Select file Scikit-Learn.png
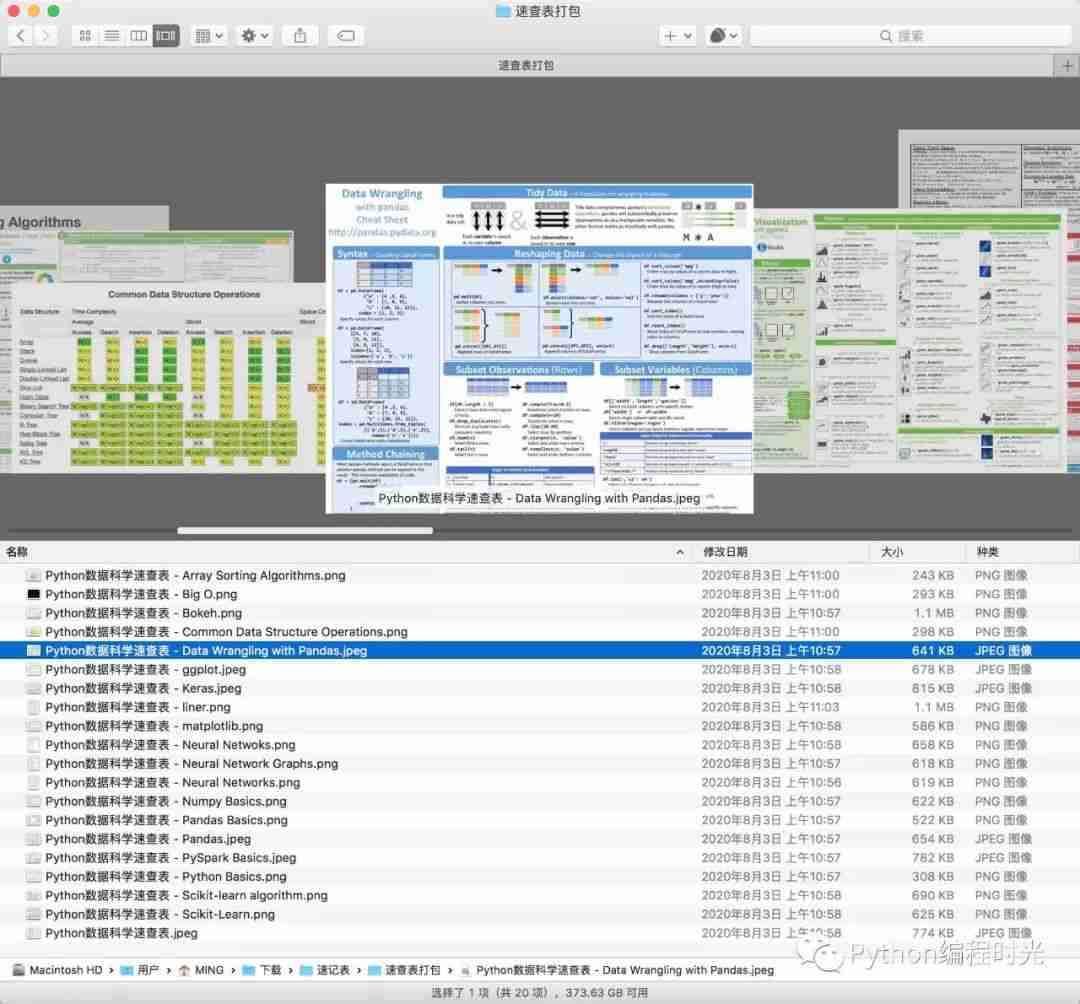This screenshot has width=1080, height=1004. click(x=540, y=914)
